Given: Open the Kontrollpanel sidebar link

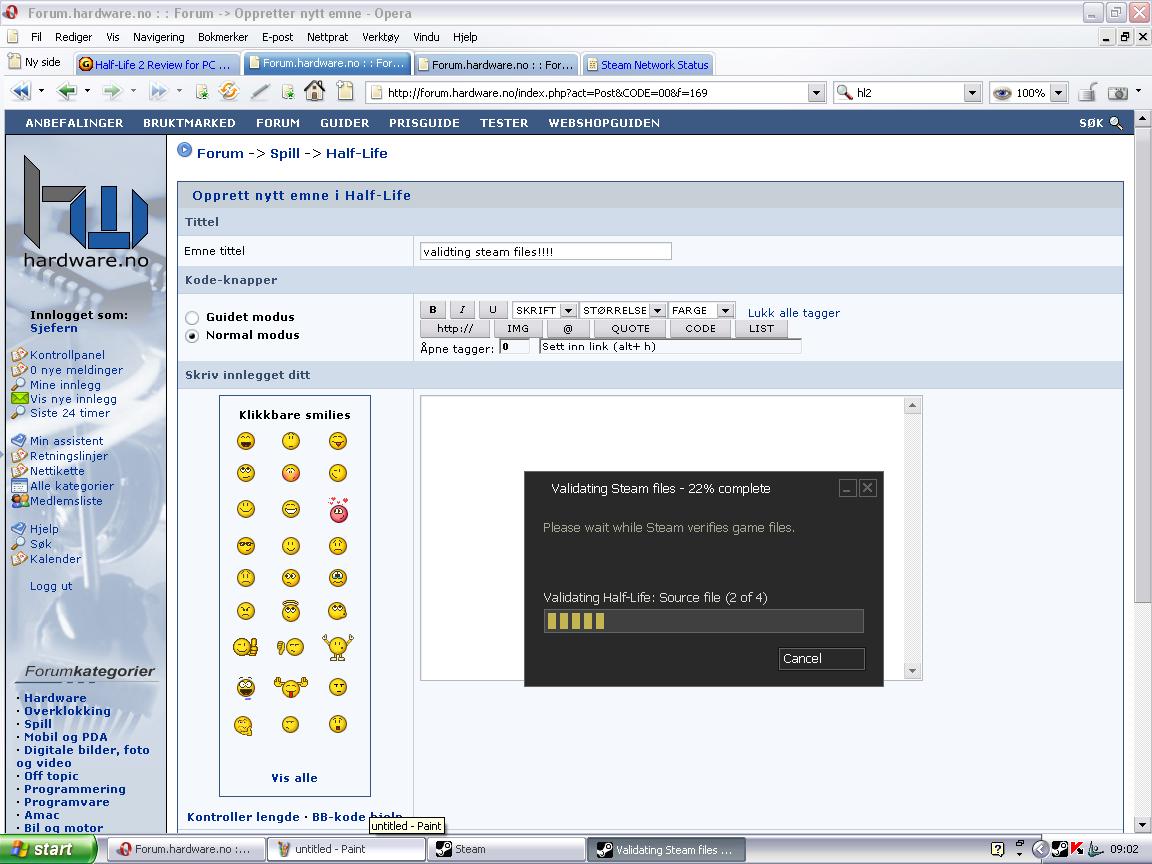Looking at the screenshot, I should (x=67, y=355).
